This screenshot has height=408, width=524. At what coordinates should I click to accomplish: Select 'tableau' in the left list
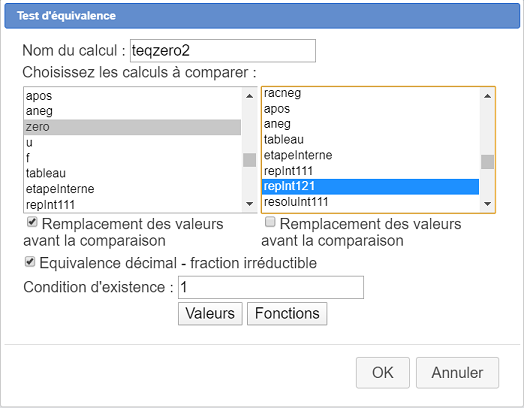tap(132, 173)
